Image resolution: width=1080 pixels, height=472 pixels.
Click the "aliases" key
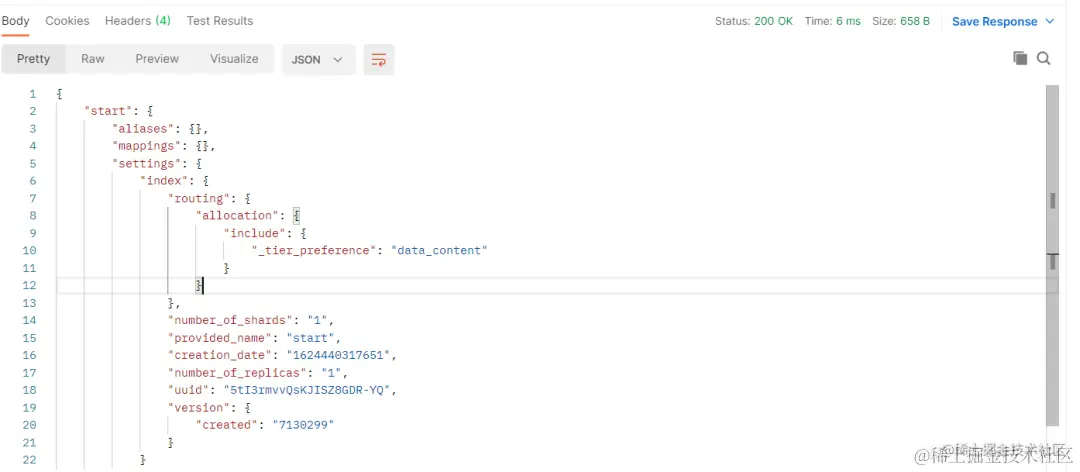point(143,129)
